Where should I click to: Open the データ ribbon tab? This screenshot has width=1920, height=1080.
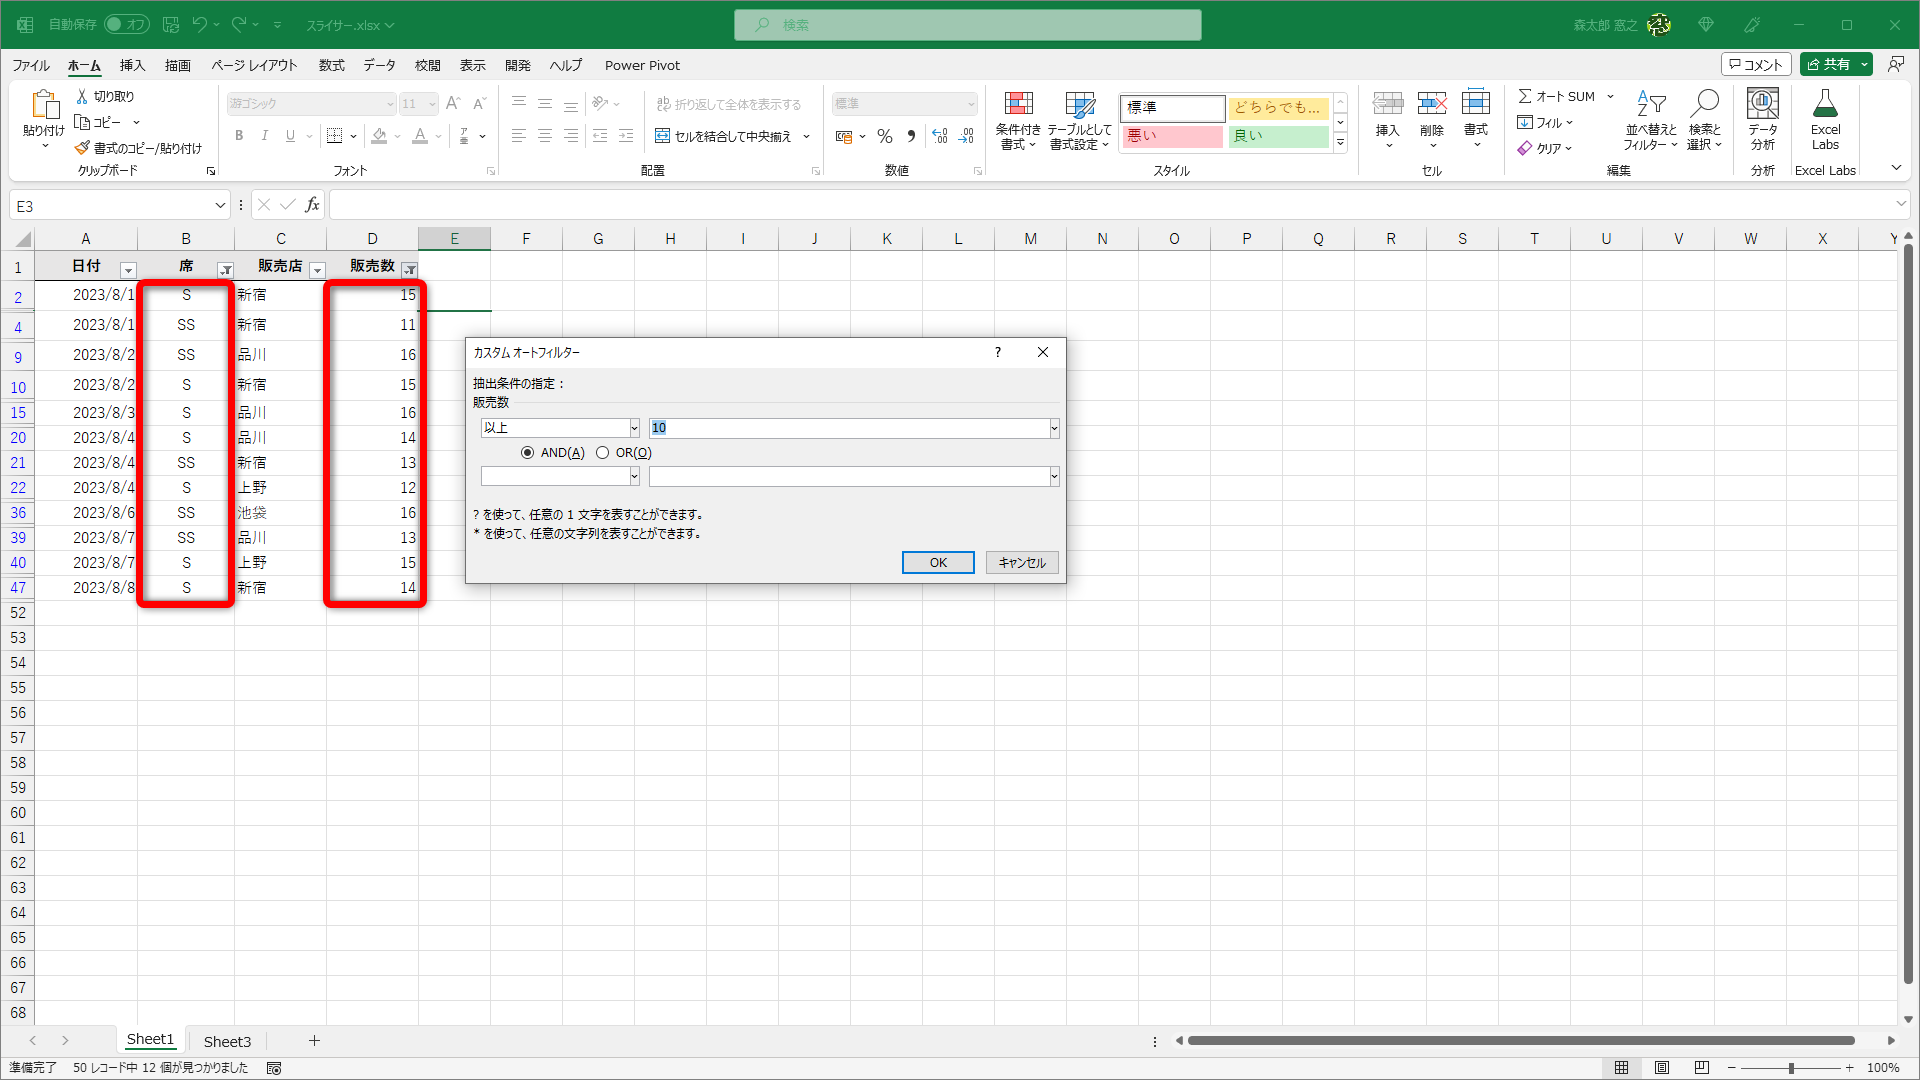pos(379,65)
